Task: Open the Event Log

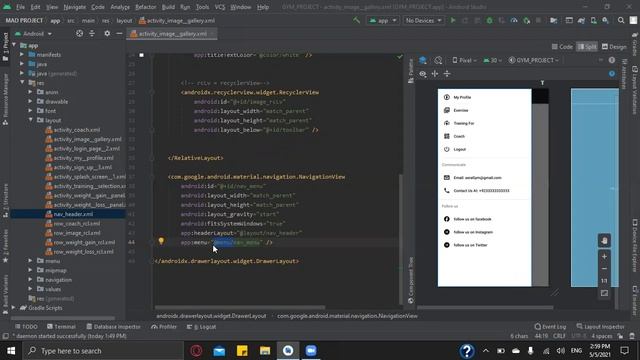Action: tap(550, 327)
